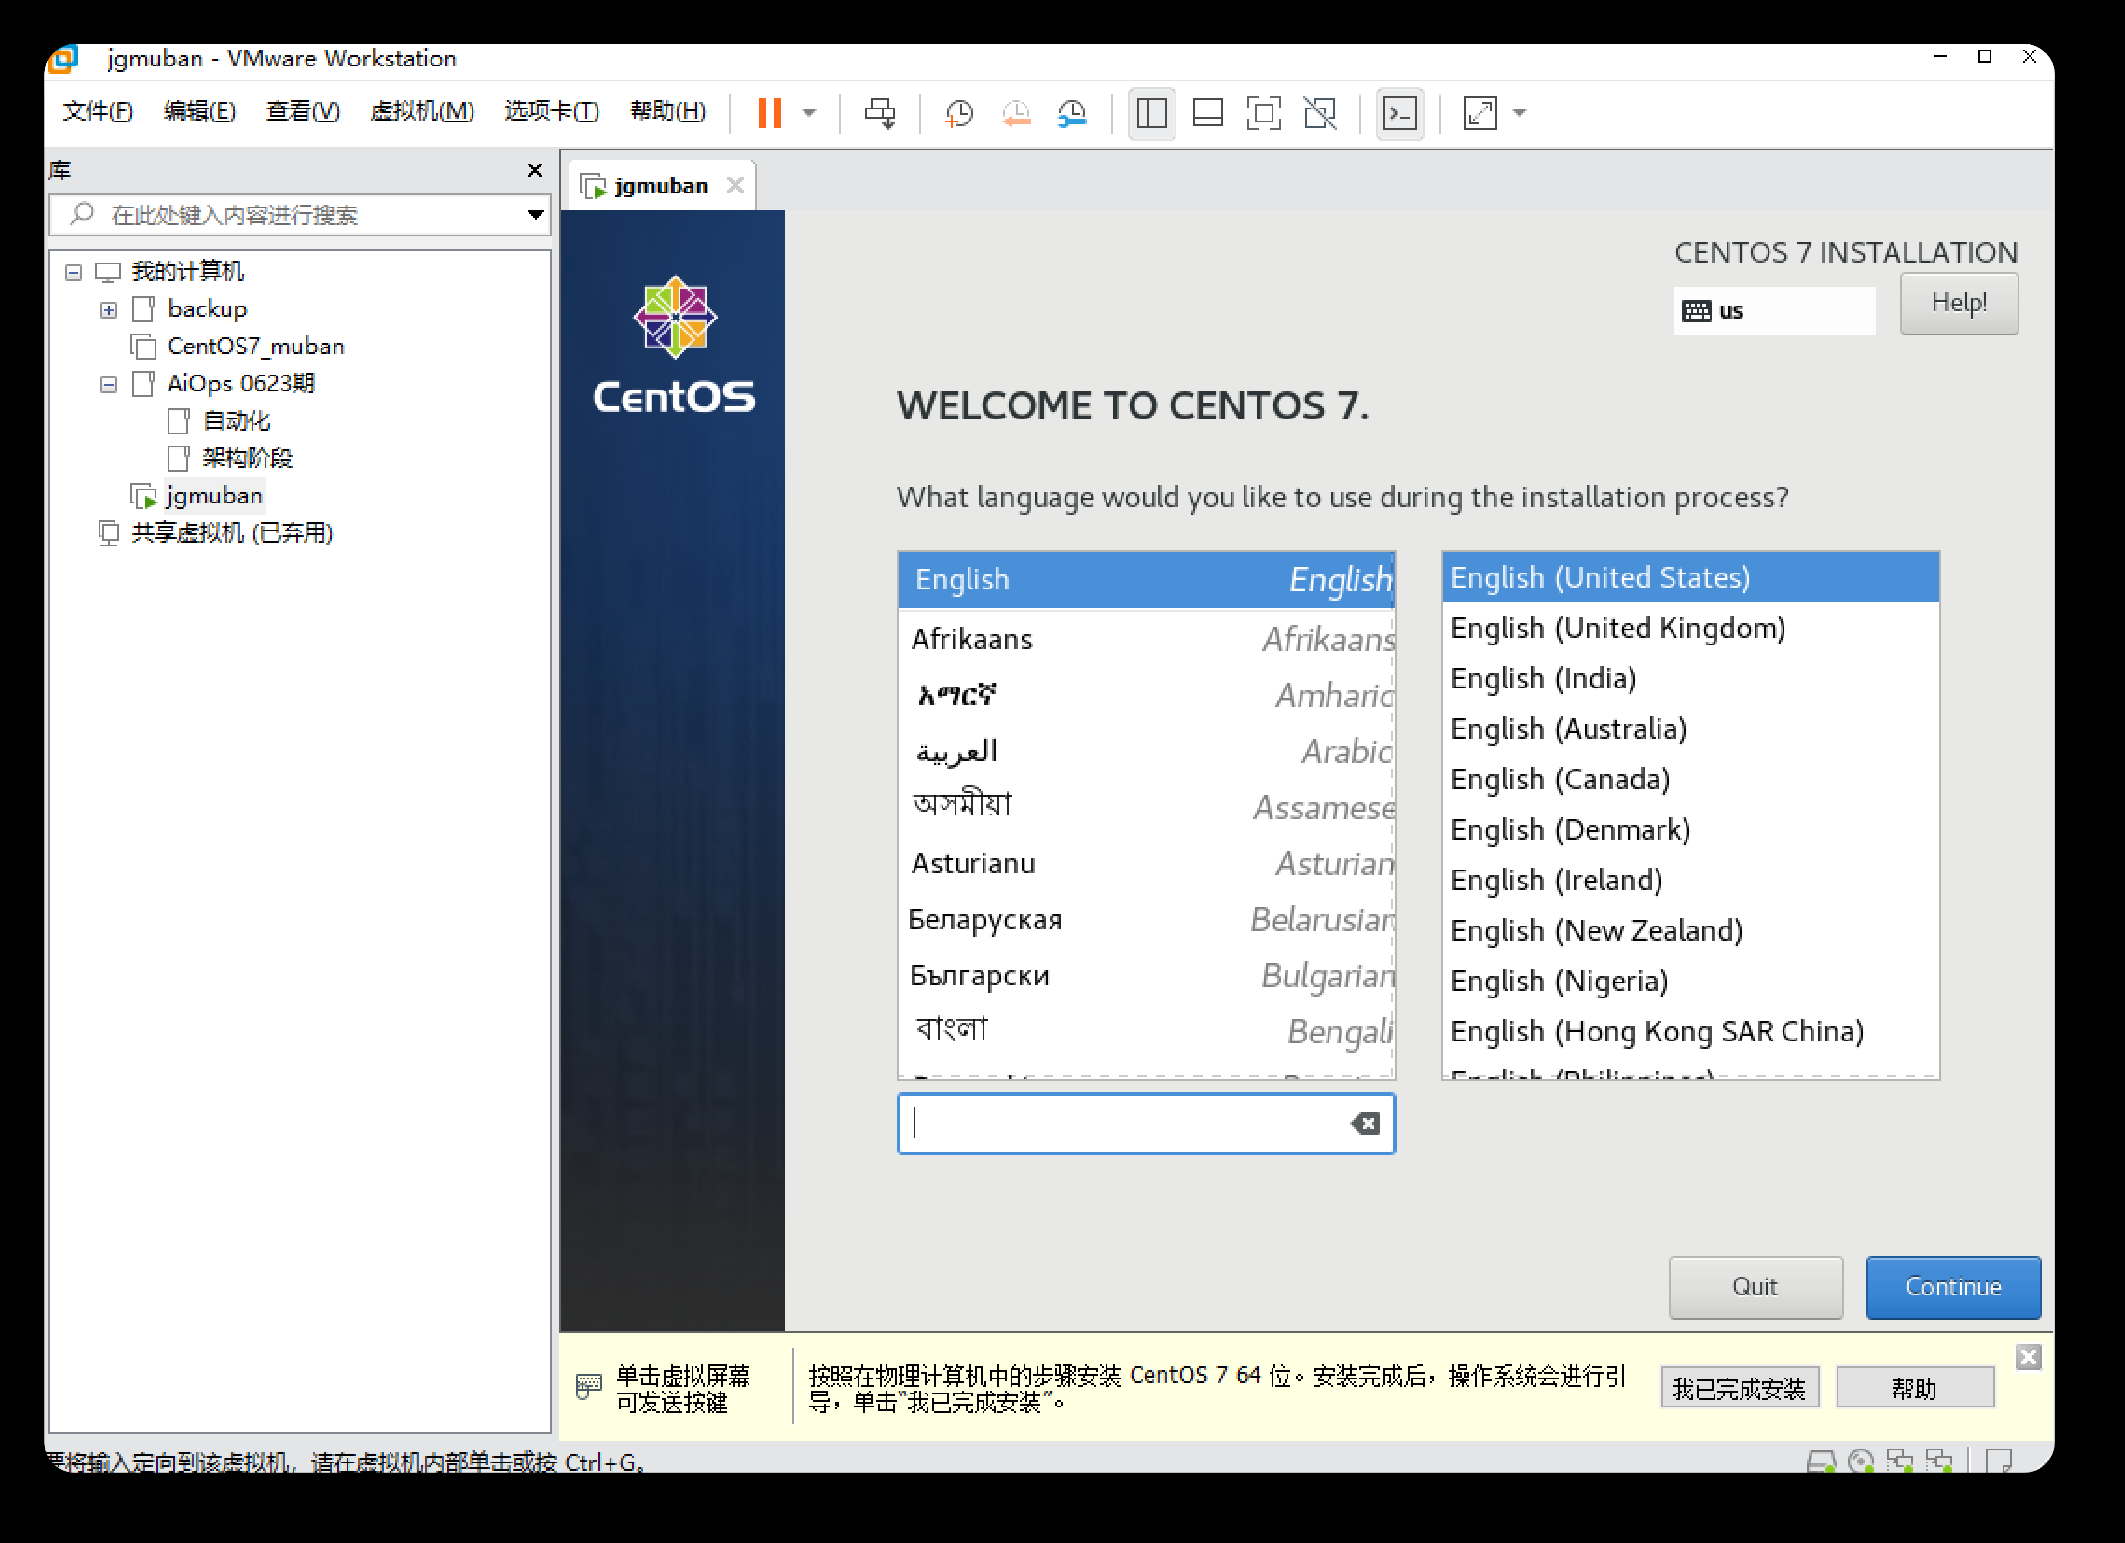This screenshot has width=2125, height=1543.
Task: Open the 编辑(E) menu
Action: (x=200, y=111)
